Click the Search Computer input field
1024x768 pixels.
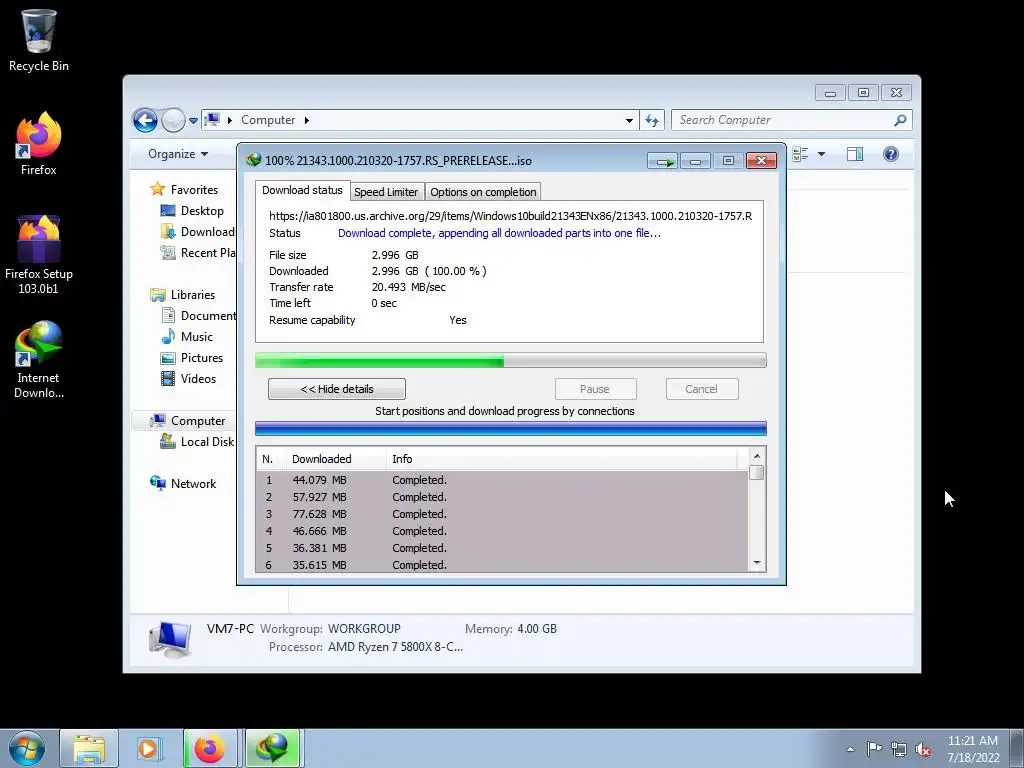click(784, 120)
